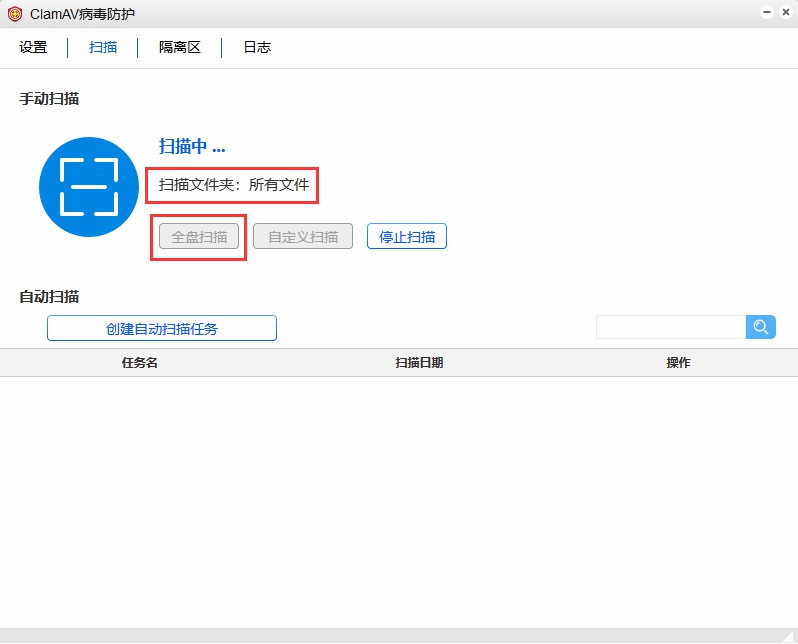Click the 自定义扫描 button
The image size is (798, 644).
click(303, 236)
